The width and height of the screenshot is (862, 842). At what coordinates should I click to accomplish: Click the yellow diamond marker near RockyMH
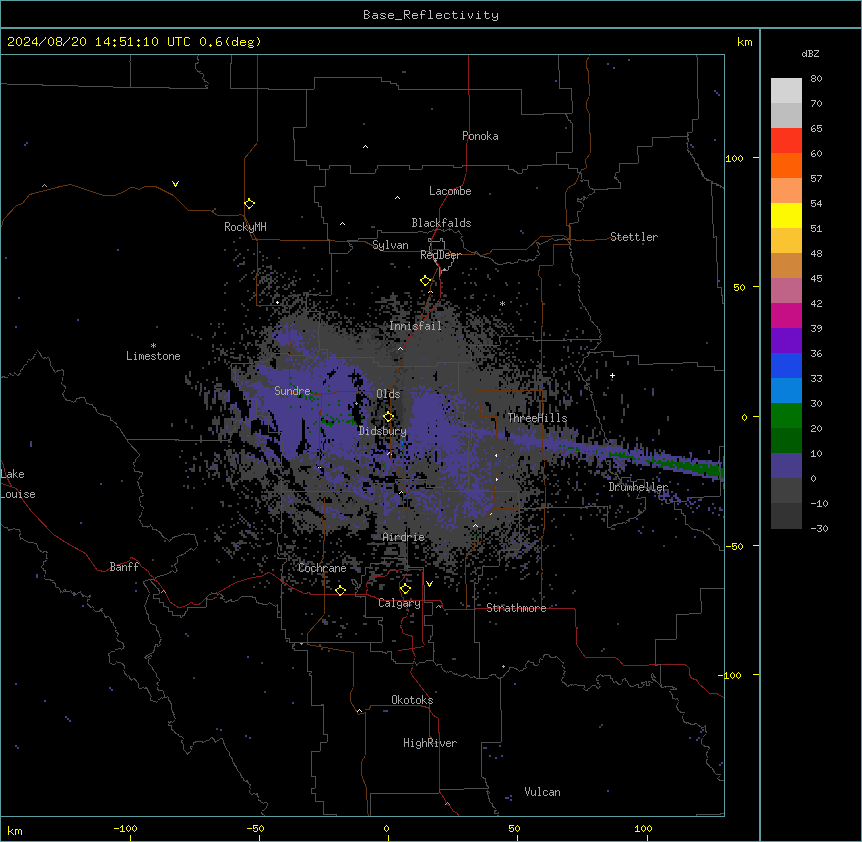pos(249,204)
